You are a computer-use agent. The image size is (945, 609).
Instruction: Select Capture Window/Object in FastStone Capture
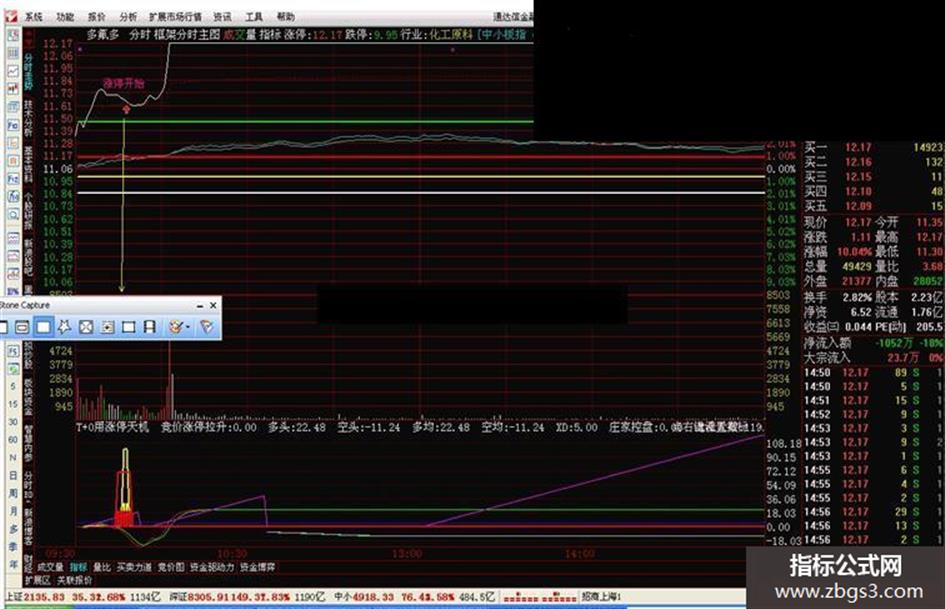coord(22,327)
